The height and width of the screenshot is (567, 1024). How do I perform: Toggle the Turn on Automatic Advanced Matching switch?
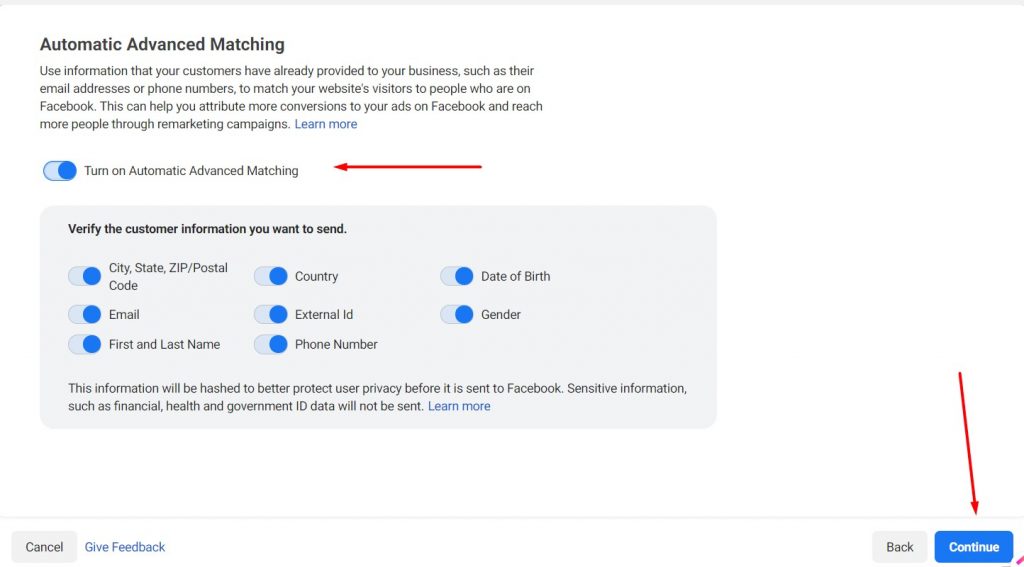(x=60, y=171)
